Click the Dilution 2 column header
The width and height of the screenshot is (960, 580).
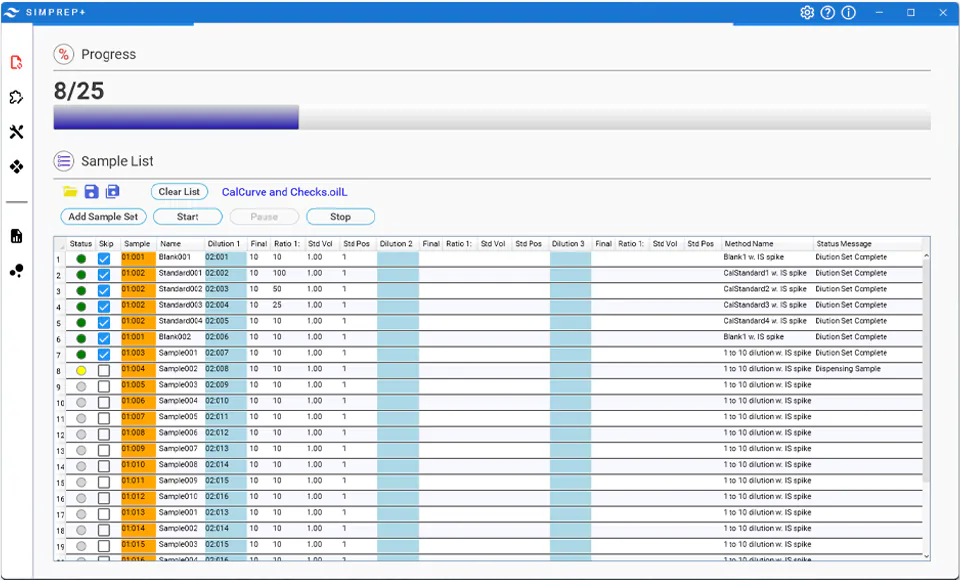[x=396, y=242]
